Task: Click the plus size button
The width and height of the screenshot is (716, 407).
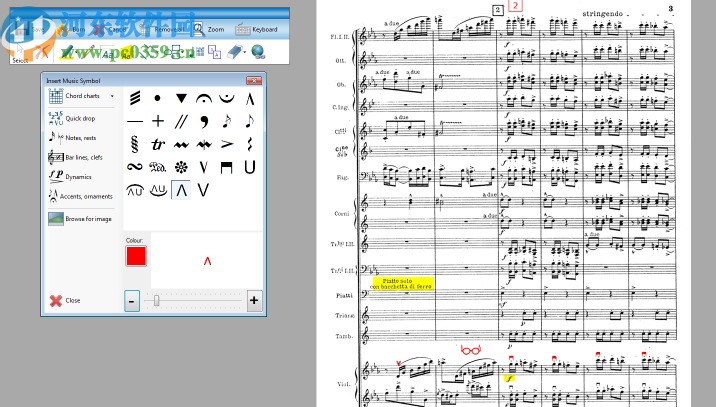Action: 254,301
